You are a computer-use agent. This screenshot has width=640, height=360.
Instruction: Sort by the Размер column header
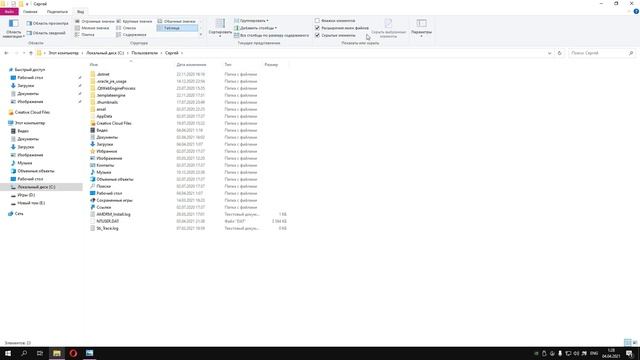271,64
